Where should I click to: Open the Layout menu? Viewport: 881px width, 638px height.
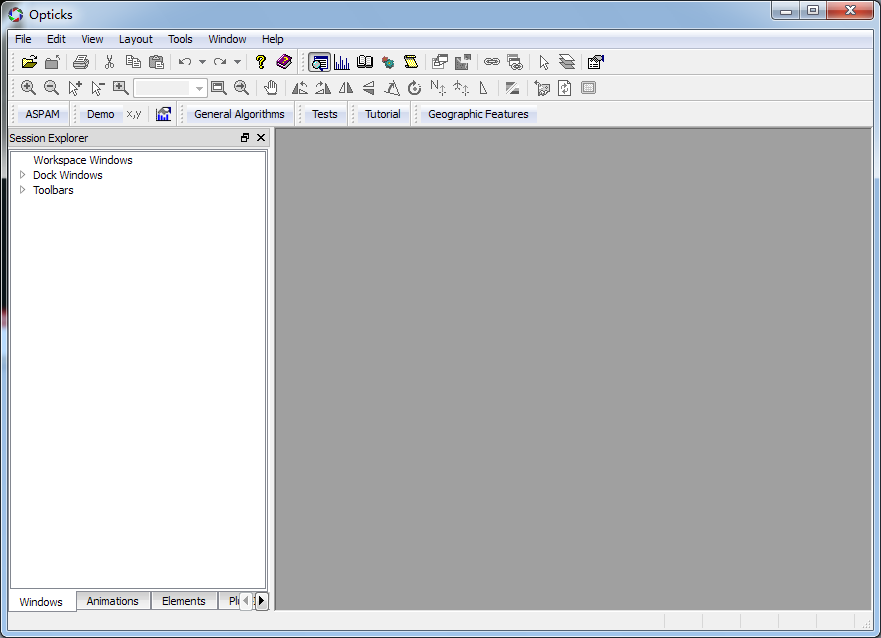pyautogui.click(x=135, y=39)
